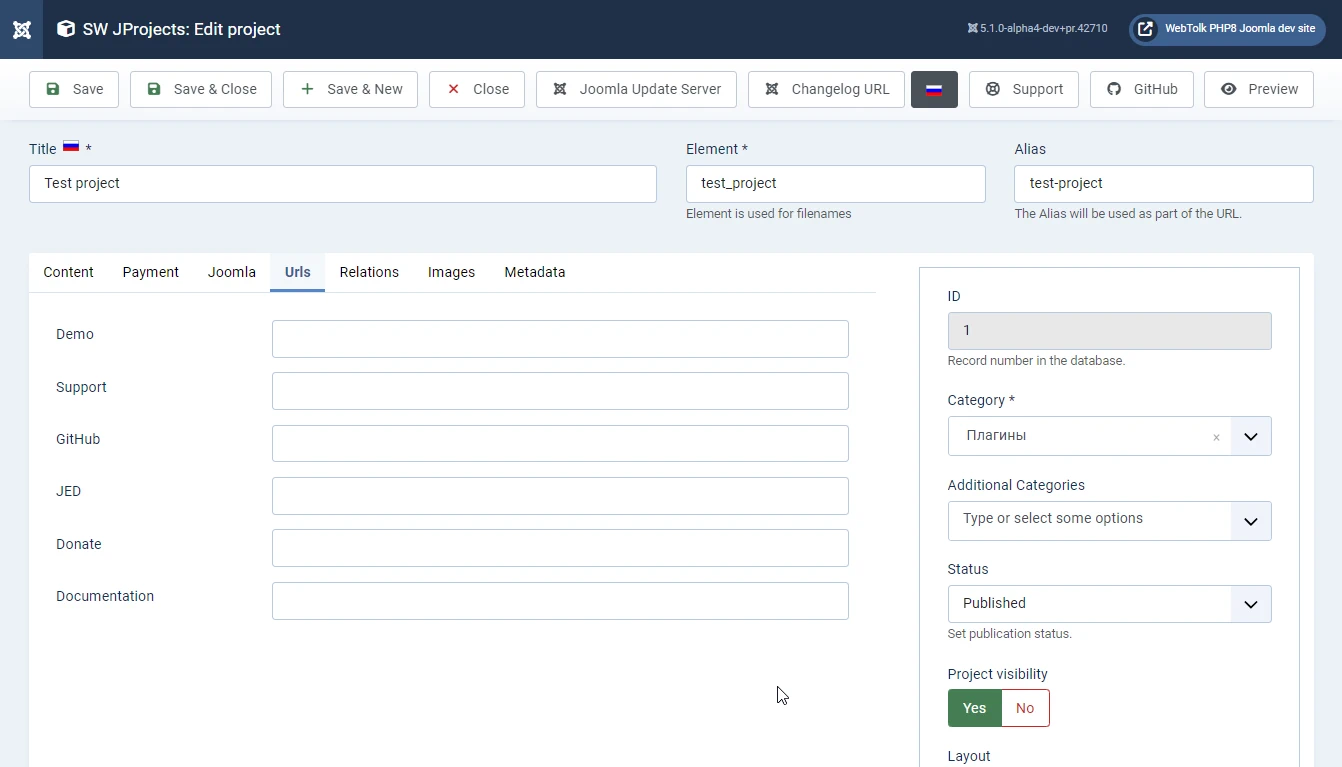Clear the selected category with the x
1342x767 pixels.
(1216, 438)
